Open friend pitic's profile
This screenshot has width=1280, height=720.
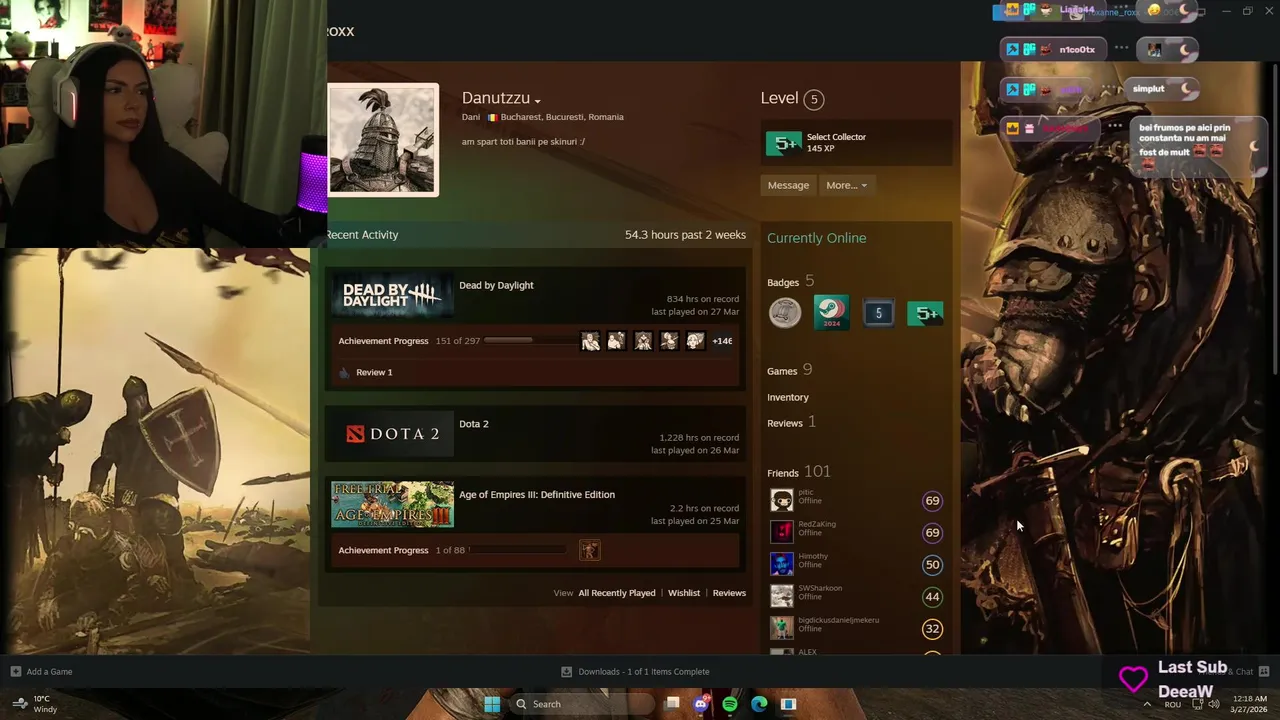click(x=805, y=492)
